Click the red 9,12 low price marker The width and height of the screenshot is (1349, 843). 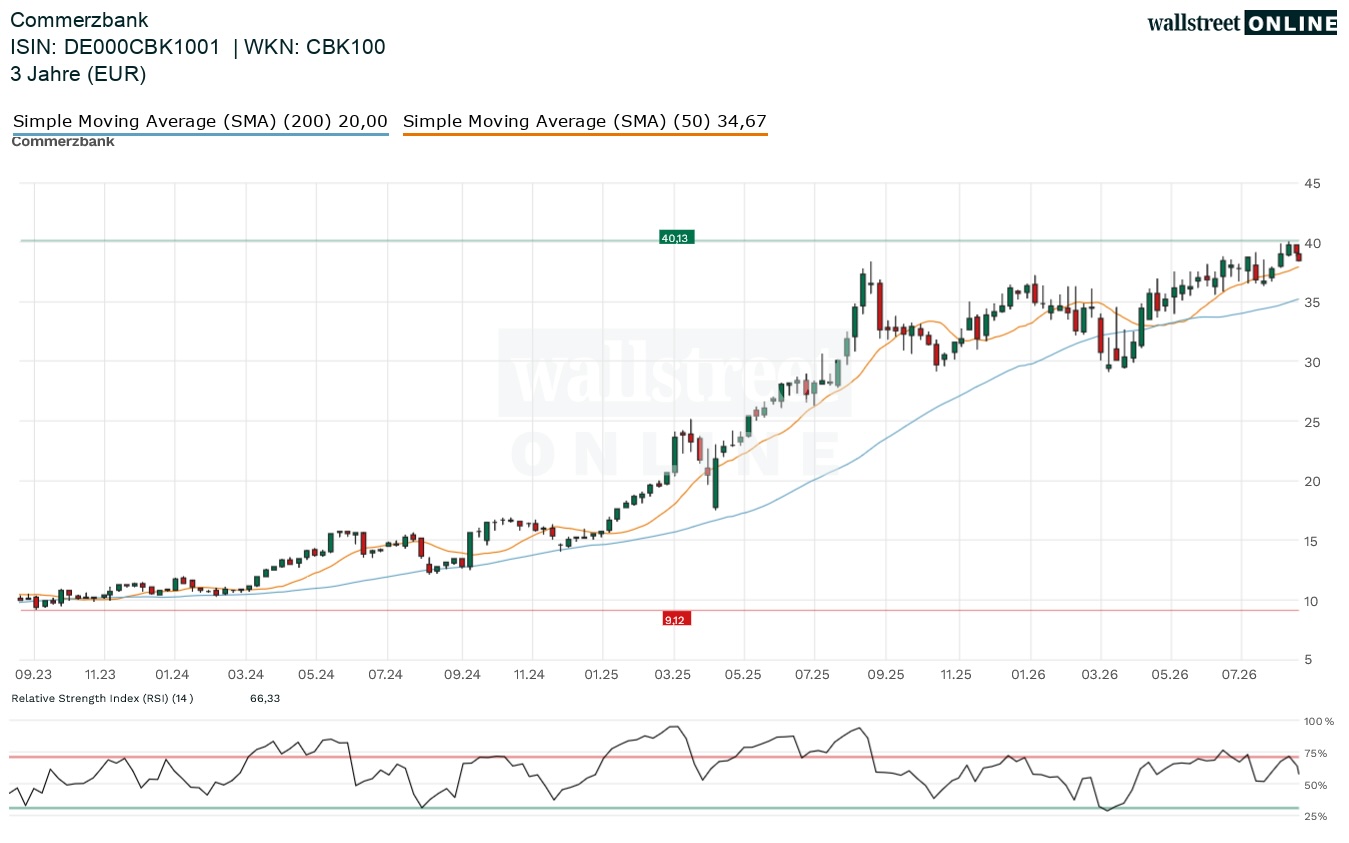click(676, 620)
